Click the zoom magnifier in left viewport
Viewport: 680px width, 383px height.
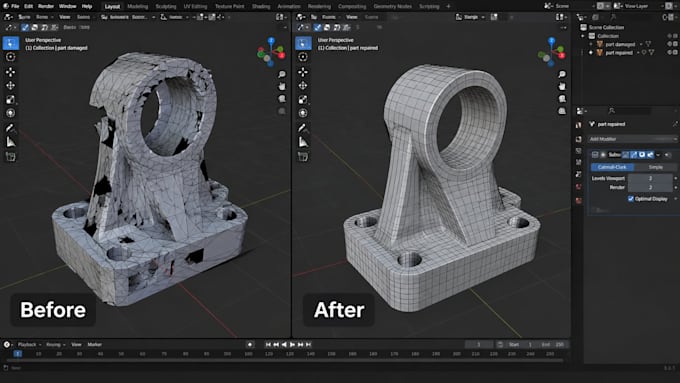[x=282, y=75]
